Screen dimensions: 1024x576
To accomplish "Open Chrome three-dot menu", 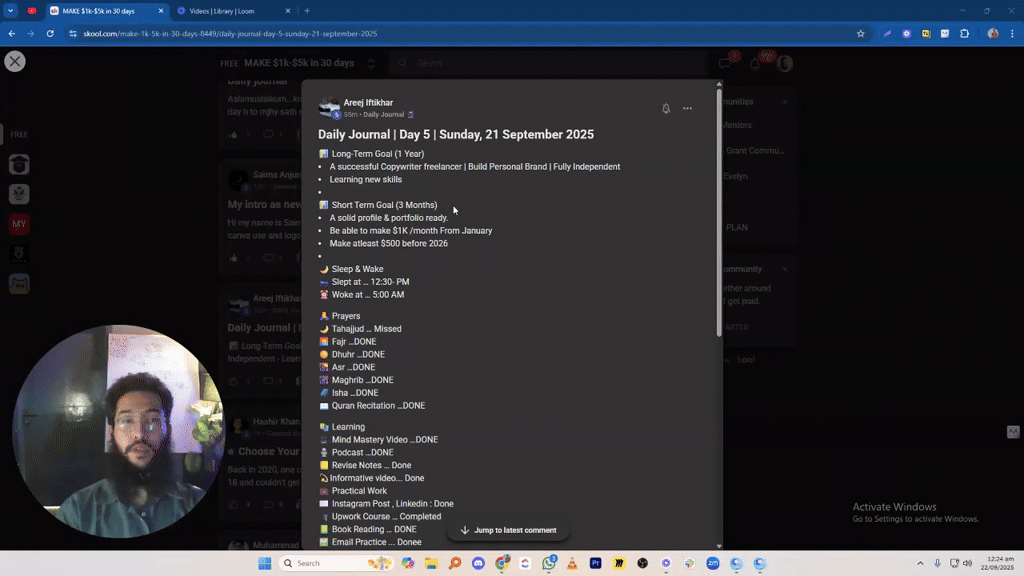I will [1012, 33].
